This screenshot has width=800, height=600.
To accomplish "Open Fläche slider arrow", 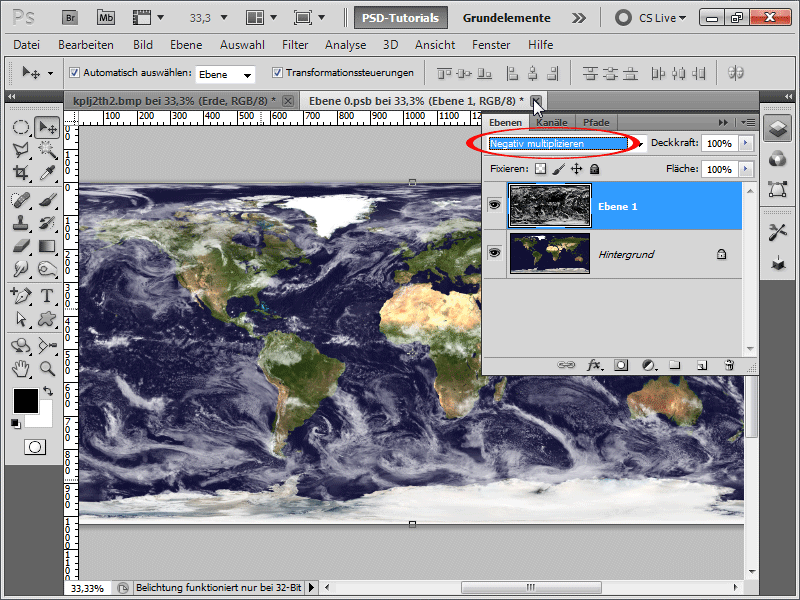I will pyautogui.click(x=746, y=169).
